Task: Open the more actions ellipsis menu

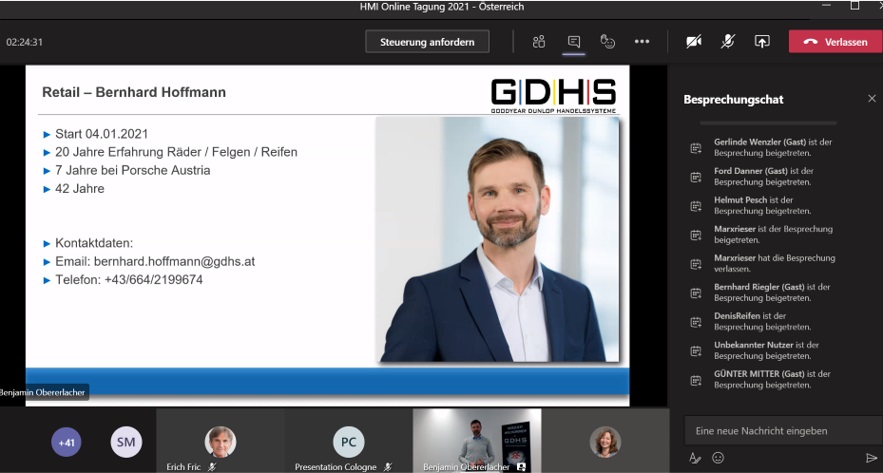Action: pos(642,41)
